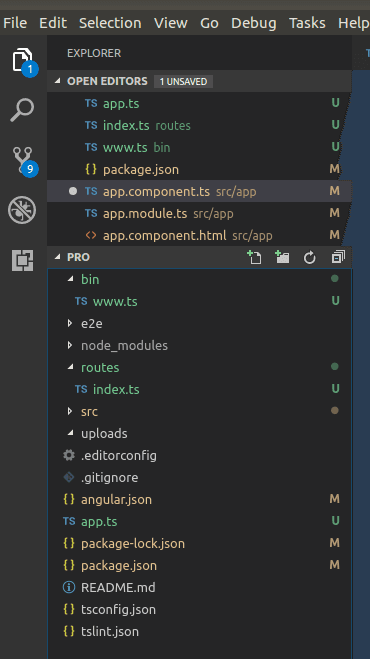The height and width of the screenshot is (659, 370).
Task: Expand the src folder
Action: (x=70, y=411)
